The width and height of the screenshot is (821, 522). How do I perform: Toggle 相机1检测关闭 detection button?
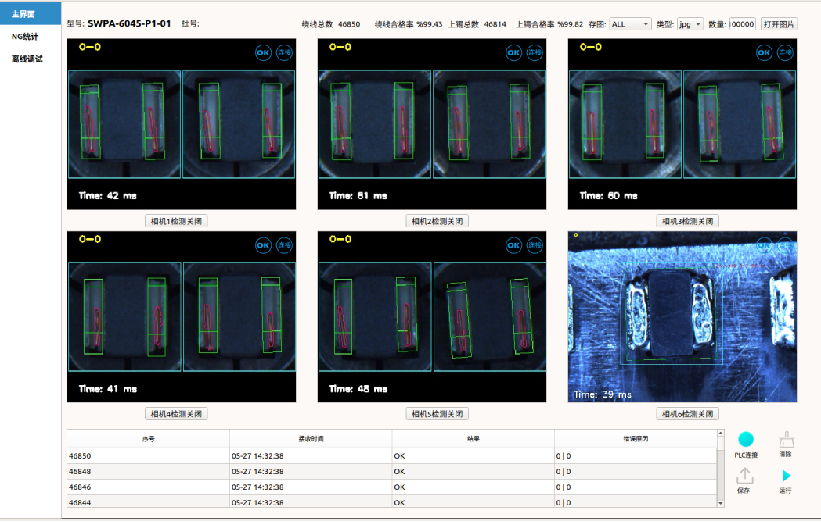click(177, 221)
